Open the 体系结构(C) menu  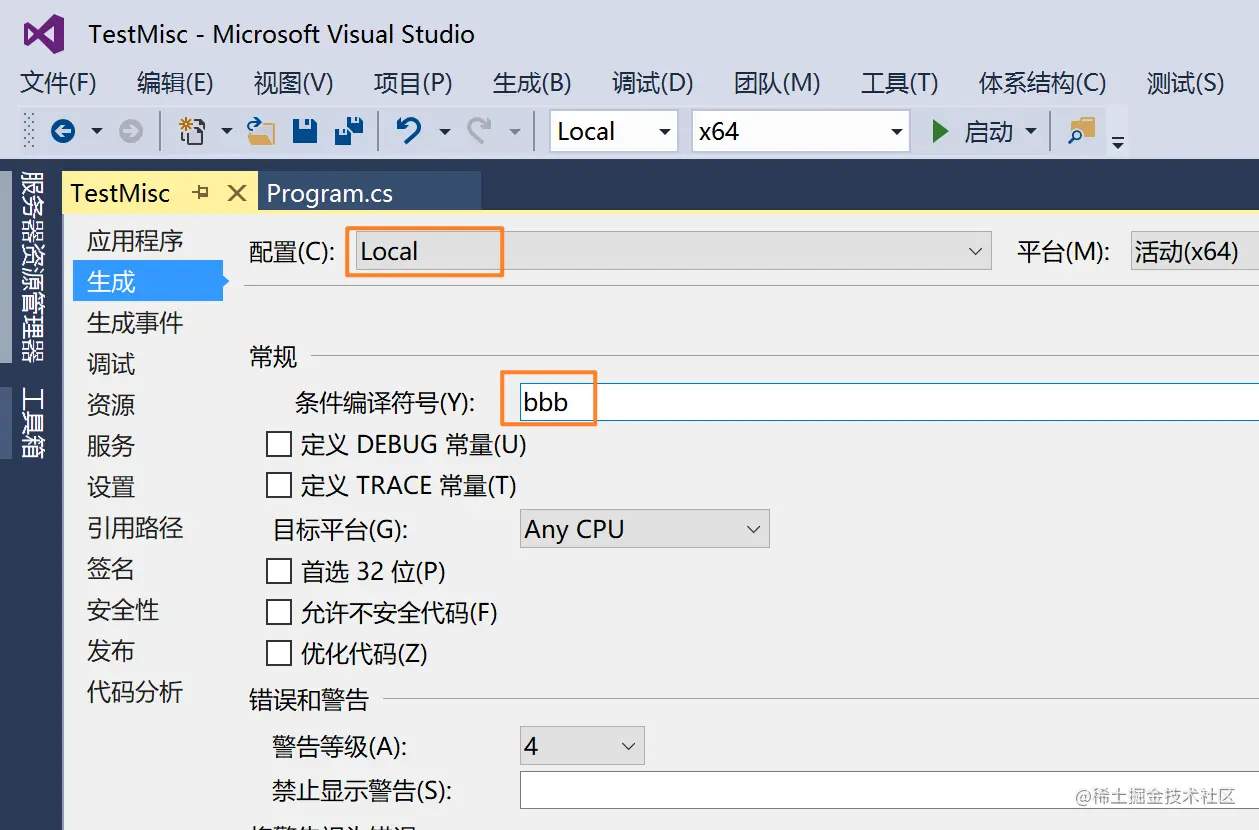coord(1042,83)
